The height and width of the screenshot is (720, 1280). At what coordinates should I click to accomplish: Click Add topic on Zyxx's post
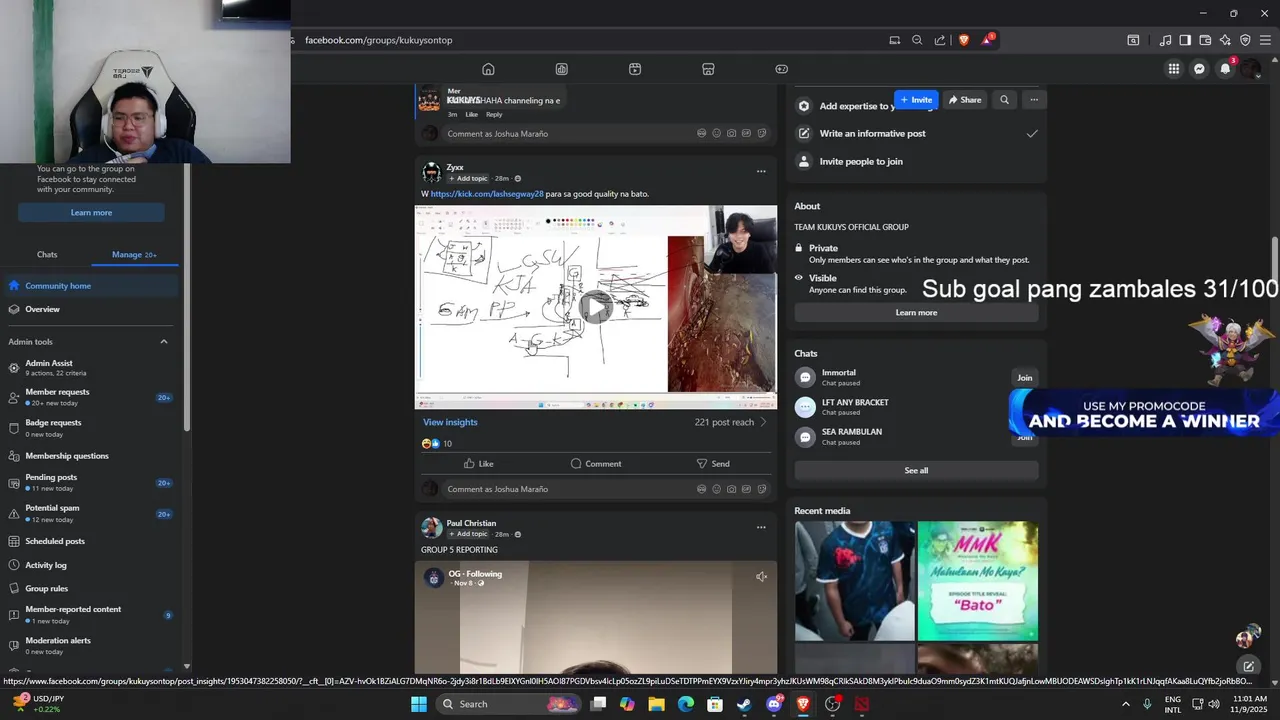467,178
